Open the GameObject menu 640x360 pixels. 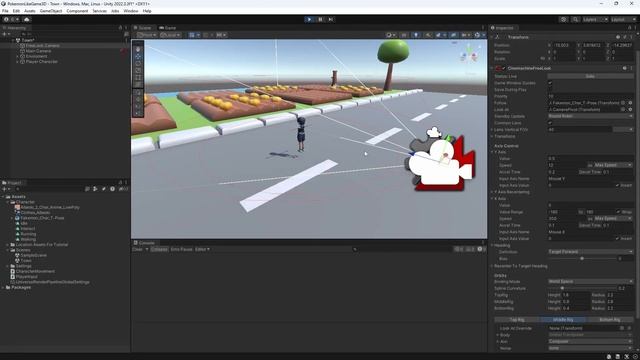click(x=51, y=11)
